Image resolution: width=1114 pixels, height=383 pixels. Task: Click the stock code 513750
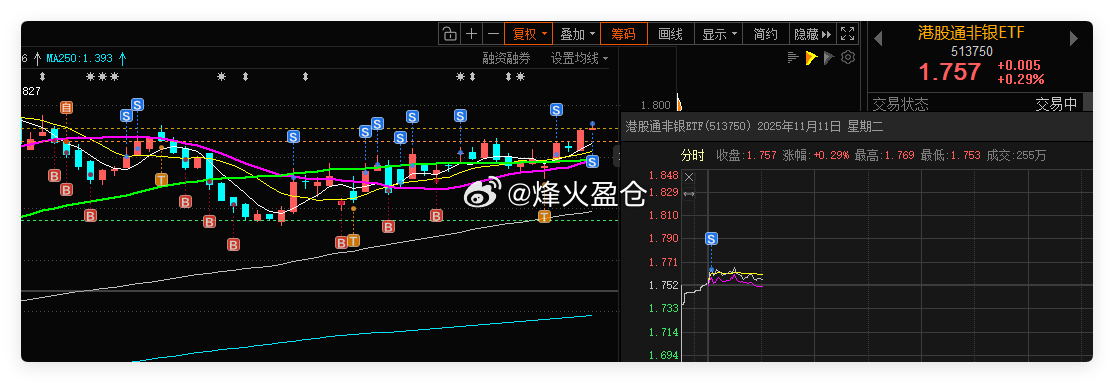coord(972,51)
